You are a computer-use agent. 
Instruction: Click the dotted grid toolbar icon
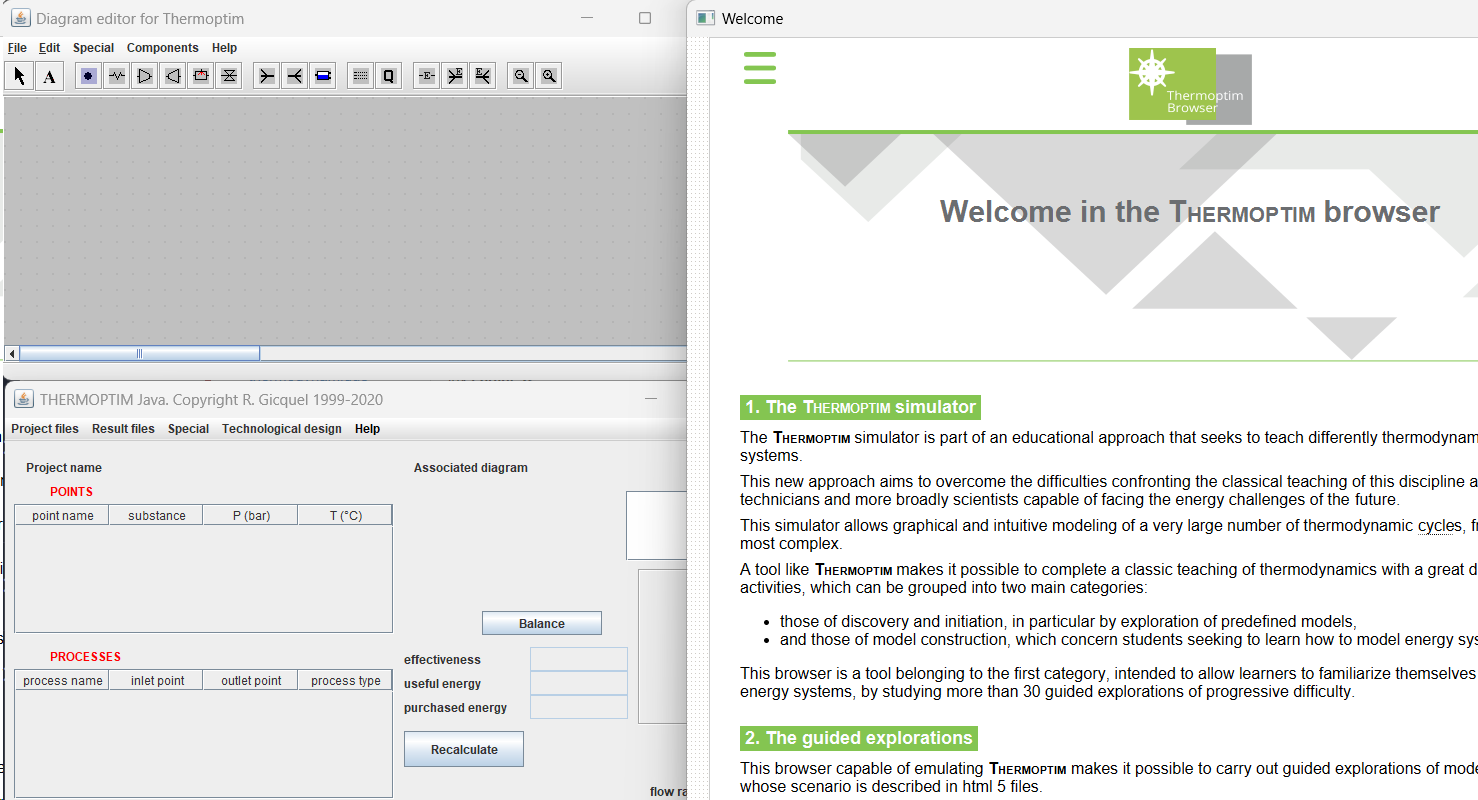361,76
